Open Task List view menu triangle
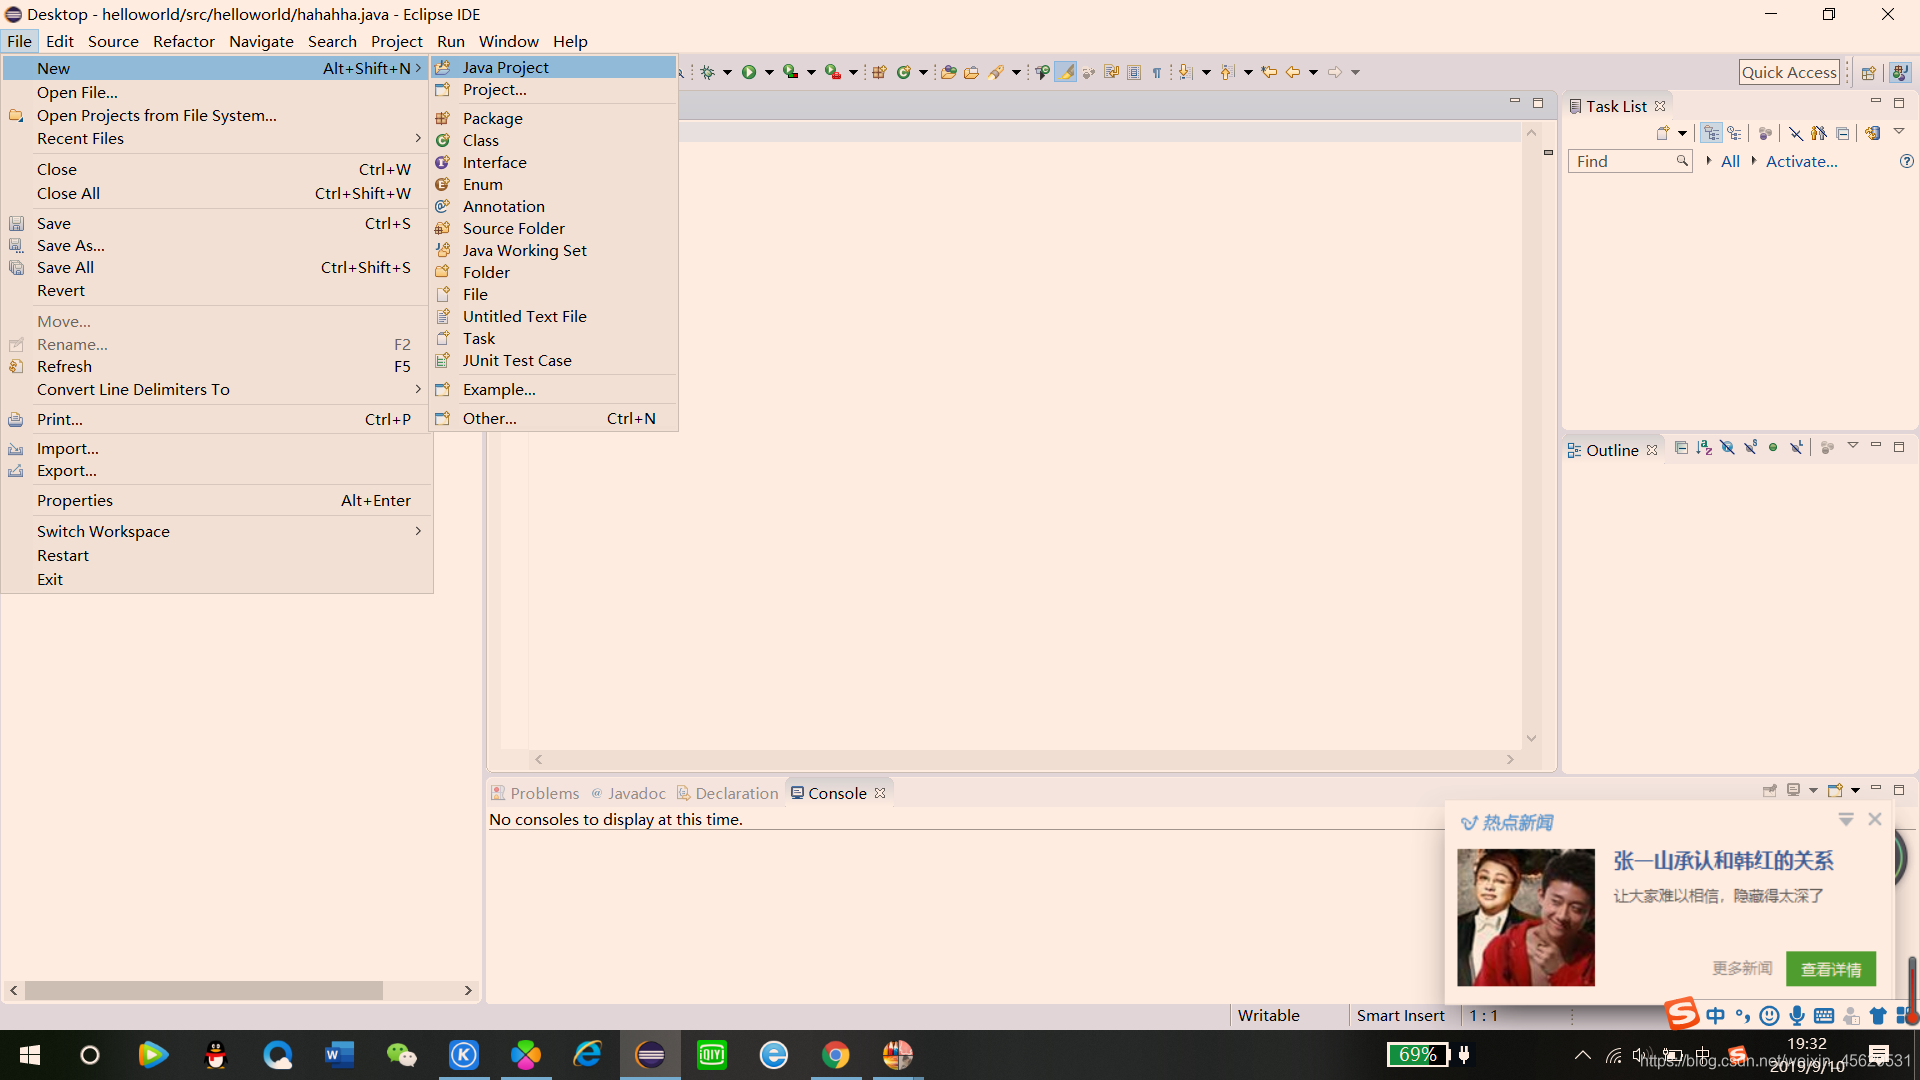 pyautogui.click(x=1899, y=132)
